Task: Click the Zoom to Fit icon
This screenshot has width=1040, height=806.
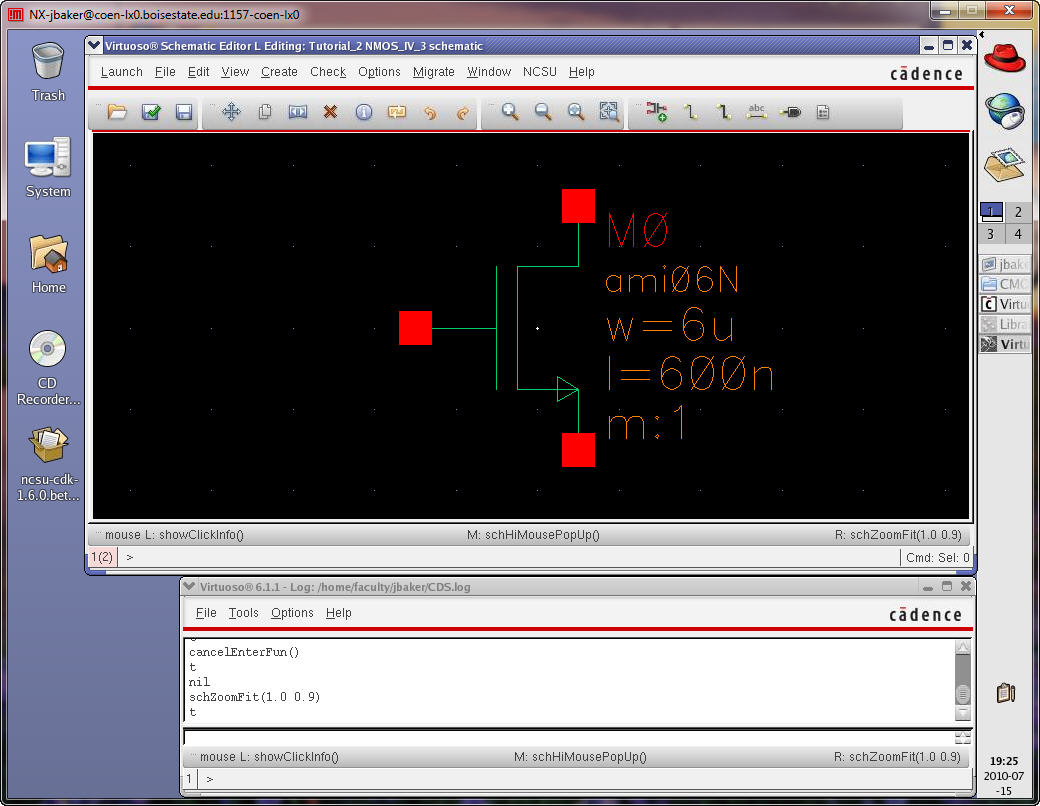Action: (609, 113)
